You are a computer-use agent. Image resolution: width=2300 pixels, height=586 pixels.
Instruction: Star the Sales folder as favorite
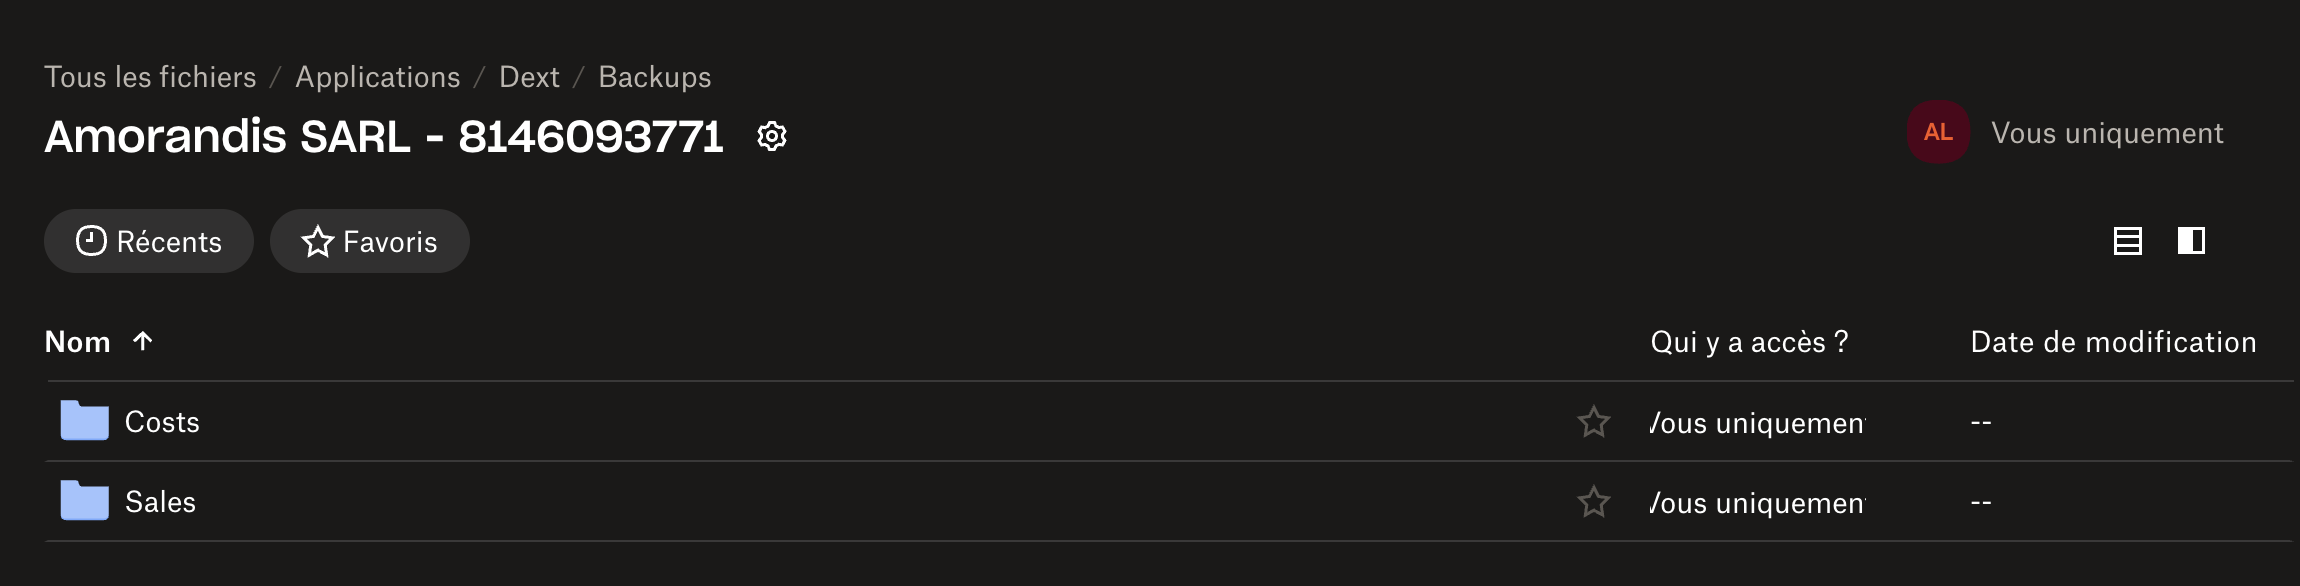tap(1593, 501)
